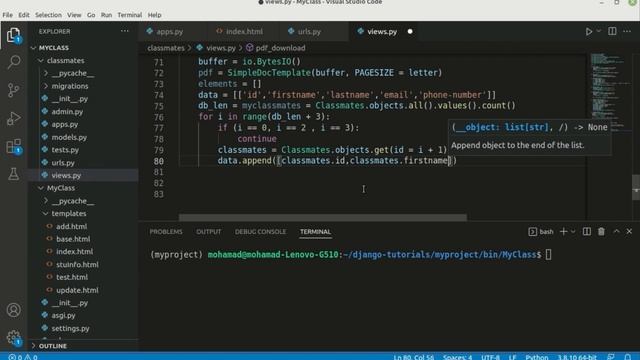Screen dimensions: 640x360
Task: Switch to the index.html editor tab
Action: (x=244, y=31)
